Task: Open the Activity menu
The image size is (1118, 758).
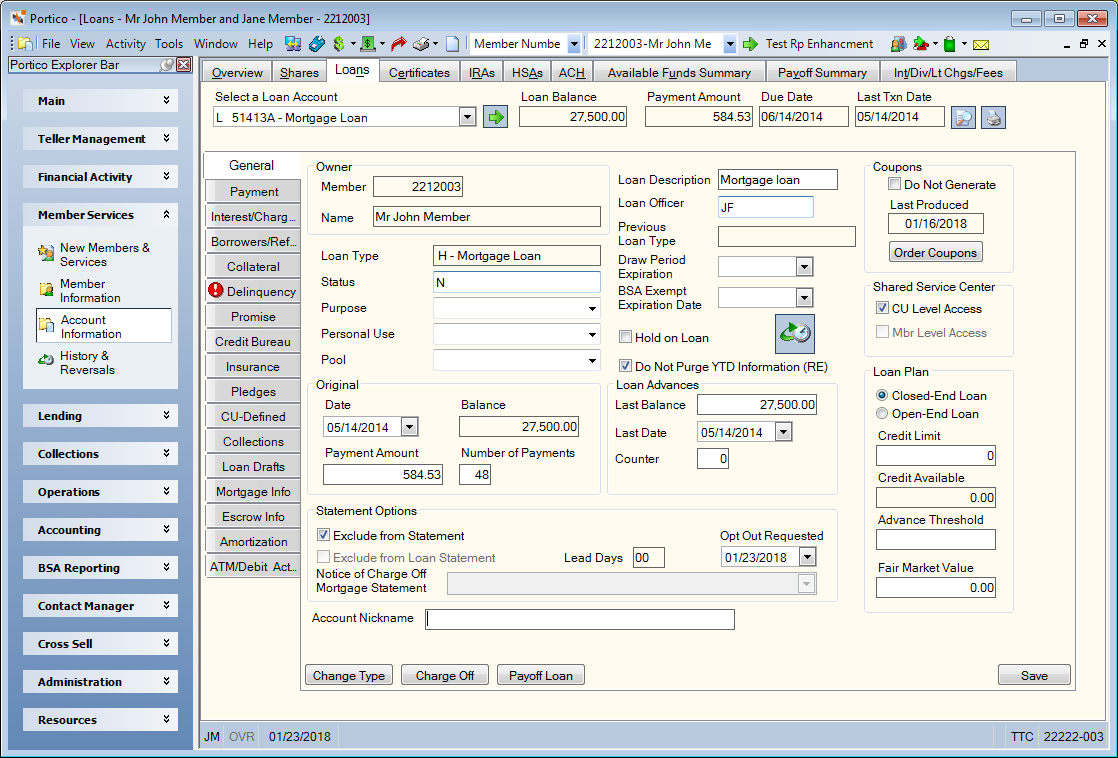Action: (125, 43)
